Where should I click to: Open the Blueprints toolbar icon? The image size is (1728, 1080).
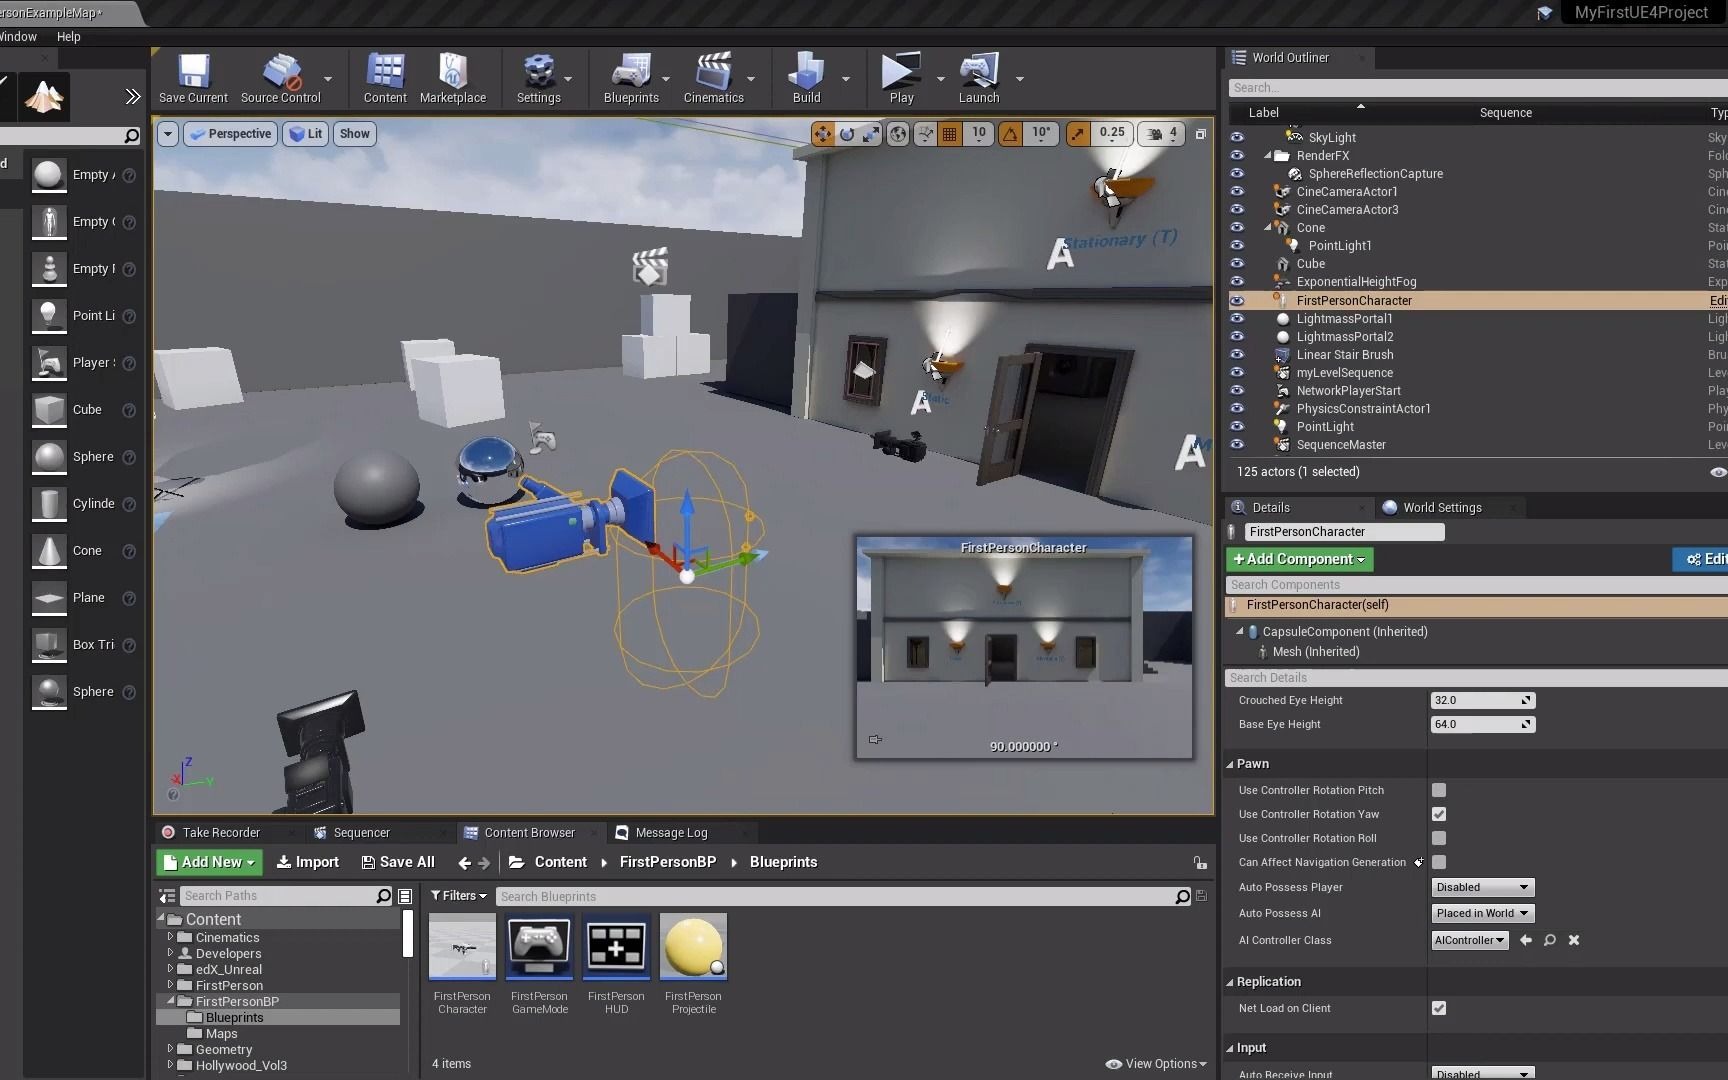(x=631, y=78)
